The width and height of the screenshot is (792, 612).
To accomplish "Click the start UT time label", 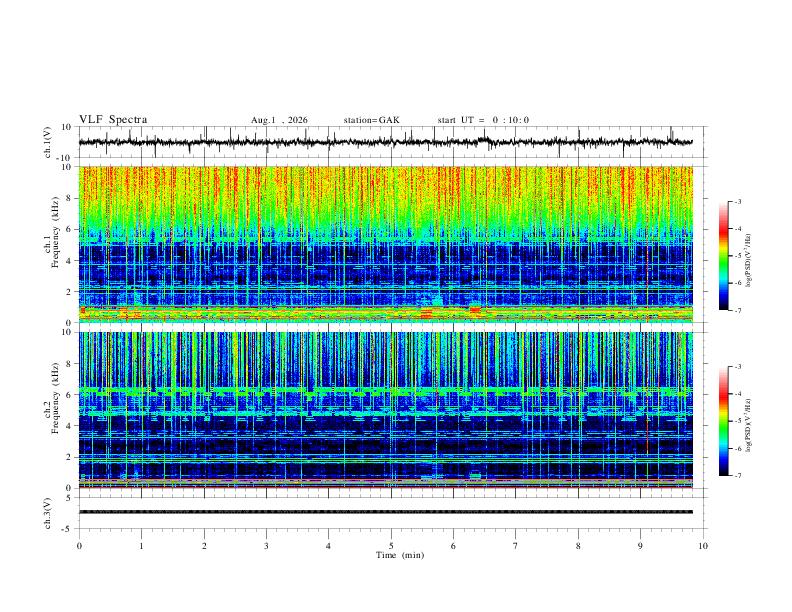I will 483,120.
